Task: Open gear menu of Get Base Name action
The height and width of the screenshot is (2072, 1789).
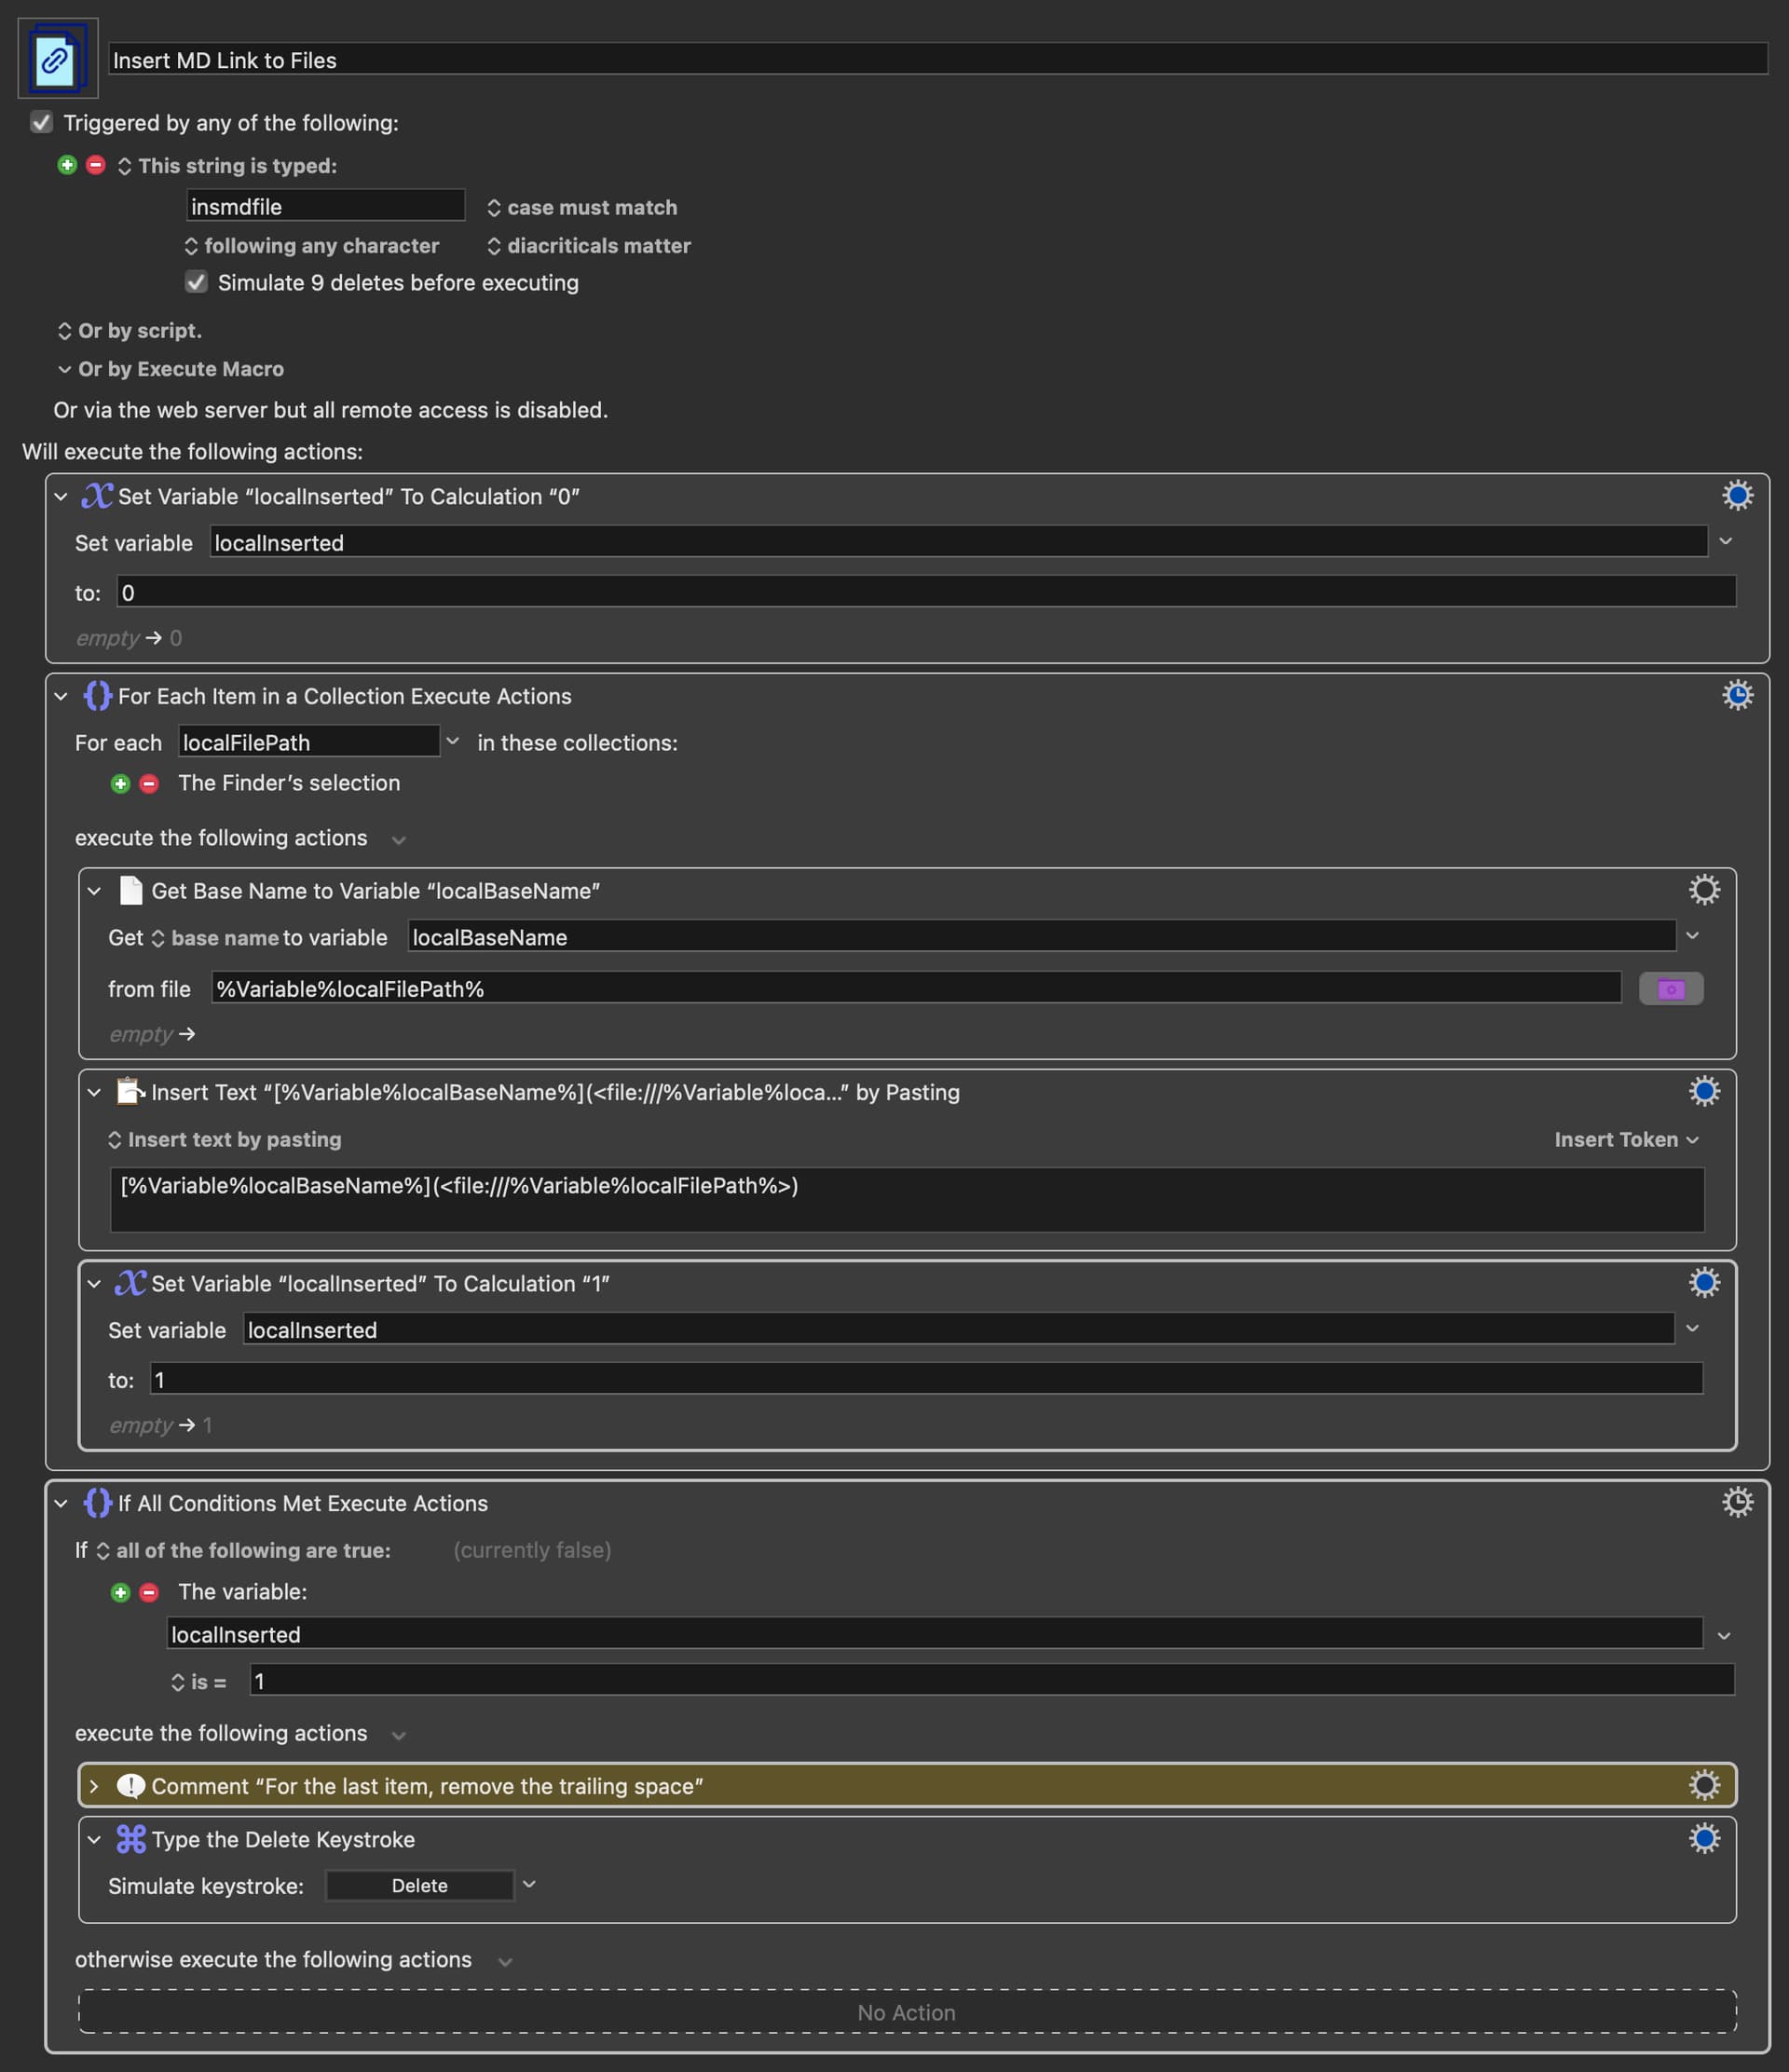Action: pos(1704,890)
